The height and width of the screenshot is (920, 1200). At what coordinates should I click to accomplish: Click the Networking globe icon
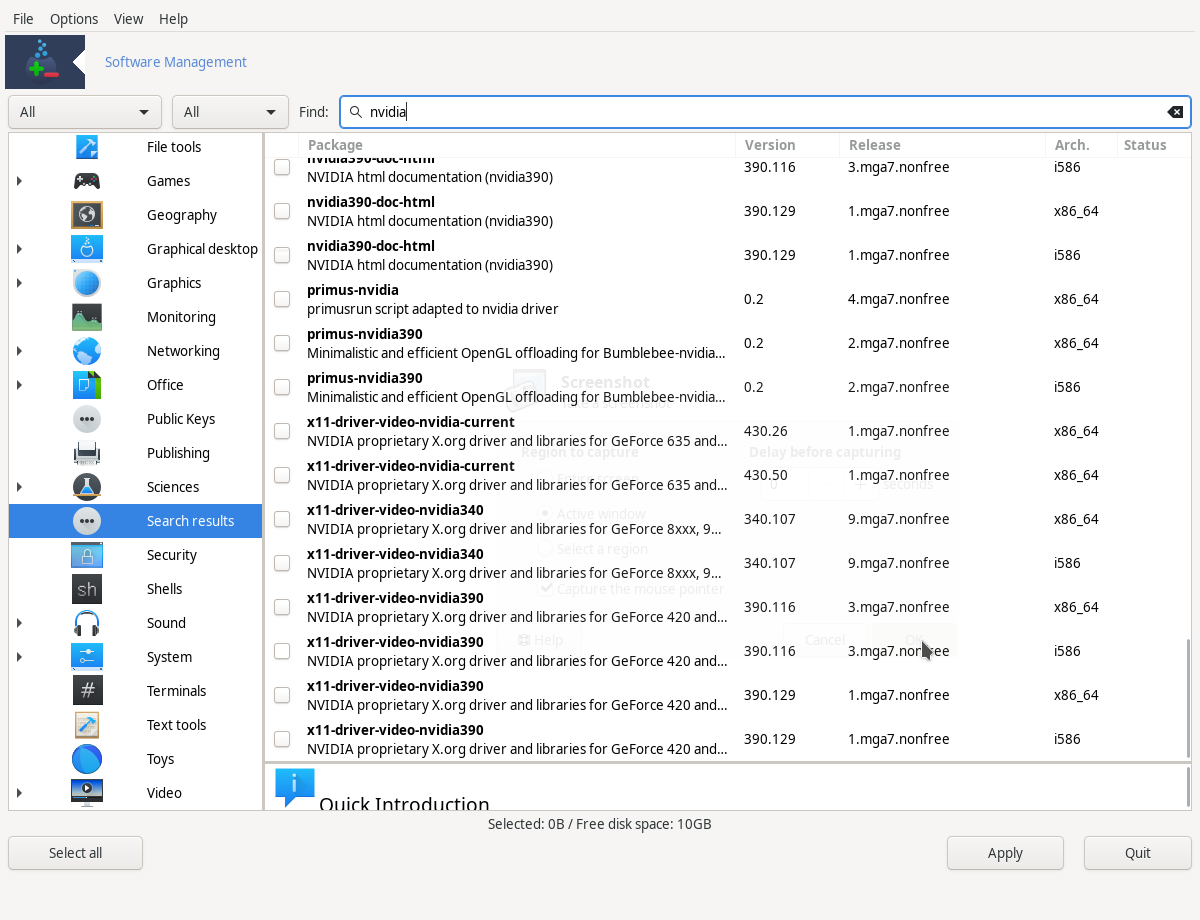pyautogui.click(x=87, y=351)
